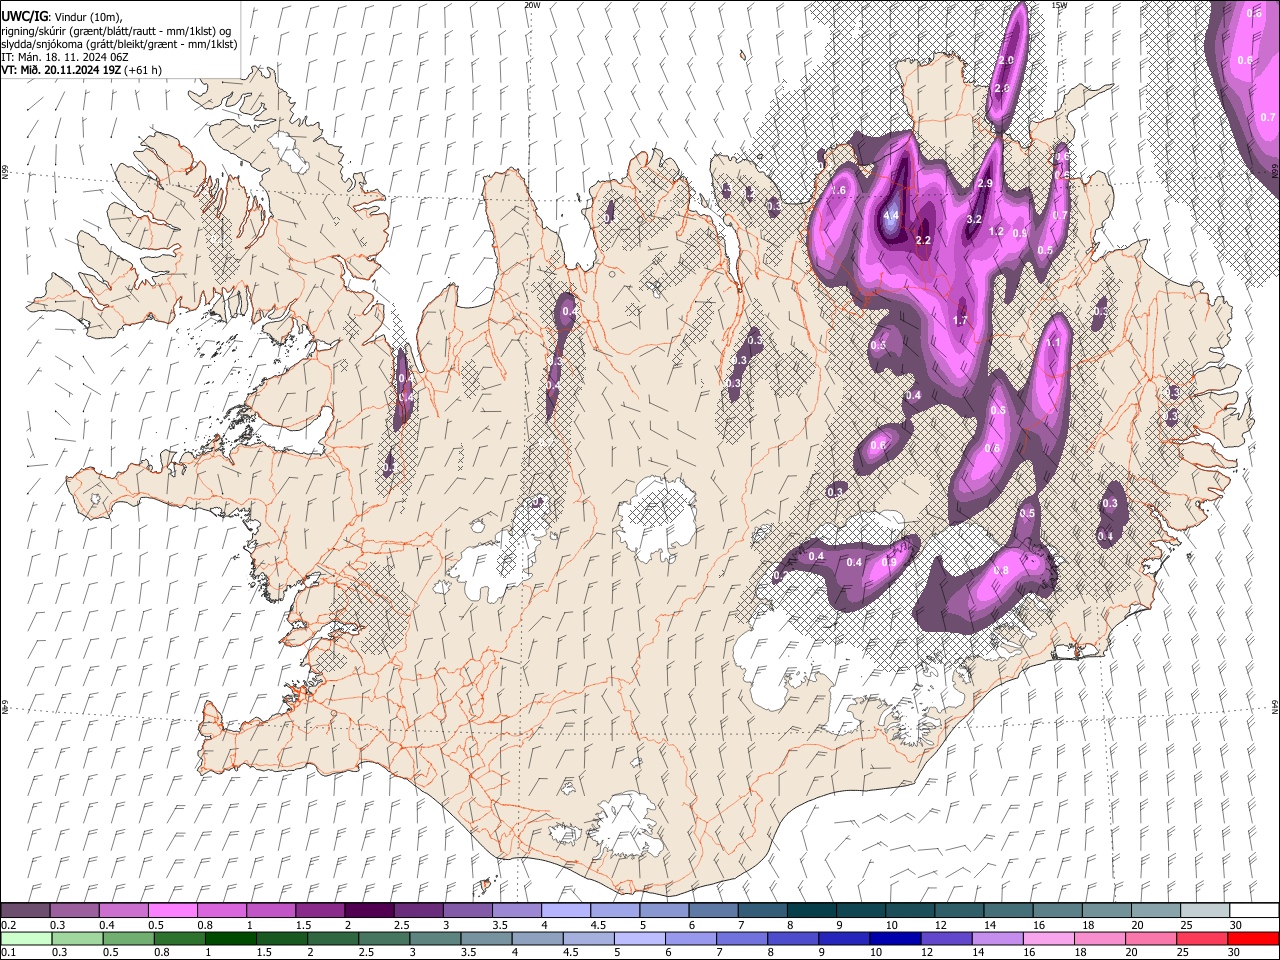Pick the light pink 16–18 bottom legend swatch
The width and height of the screenshot is (1280, 960).
pos(1049,938)
